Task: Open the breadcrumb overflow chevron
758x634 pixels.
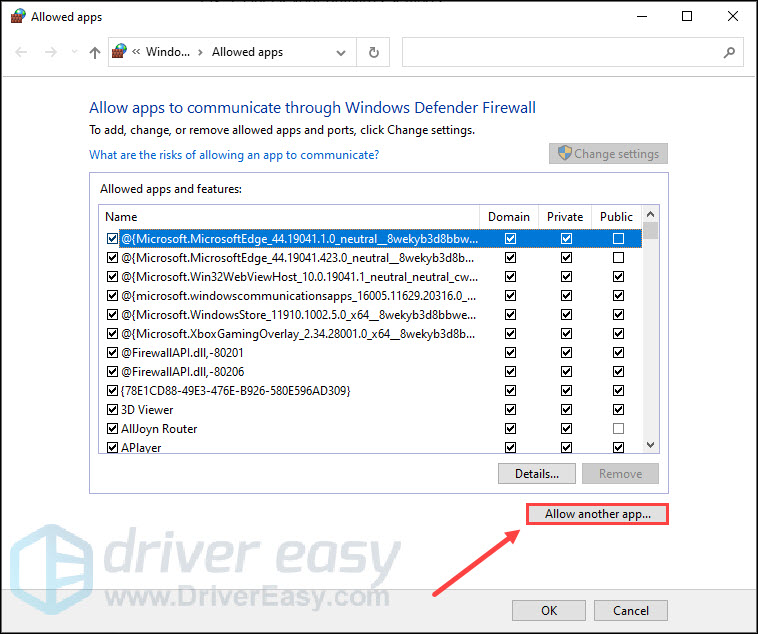Action: pos(136,52)
